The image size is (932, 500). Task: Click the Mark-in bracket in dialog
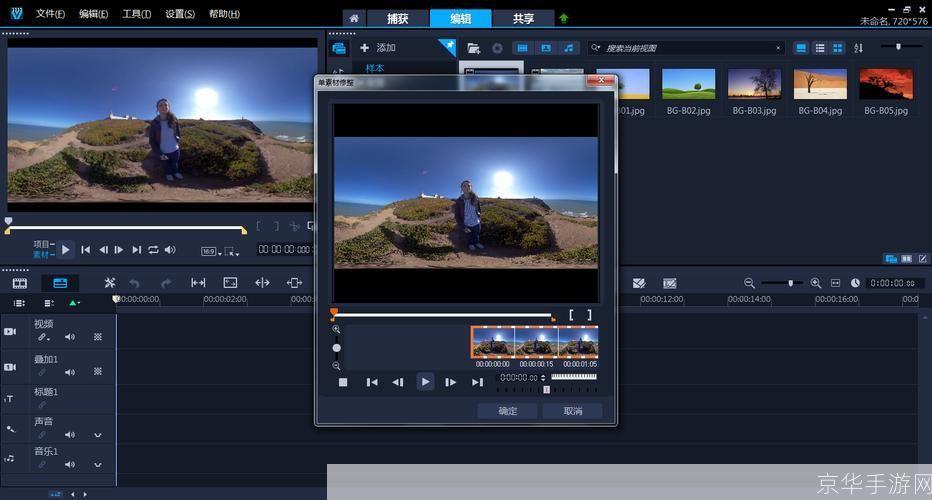click(572, 315)
